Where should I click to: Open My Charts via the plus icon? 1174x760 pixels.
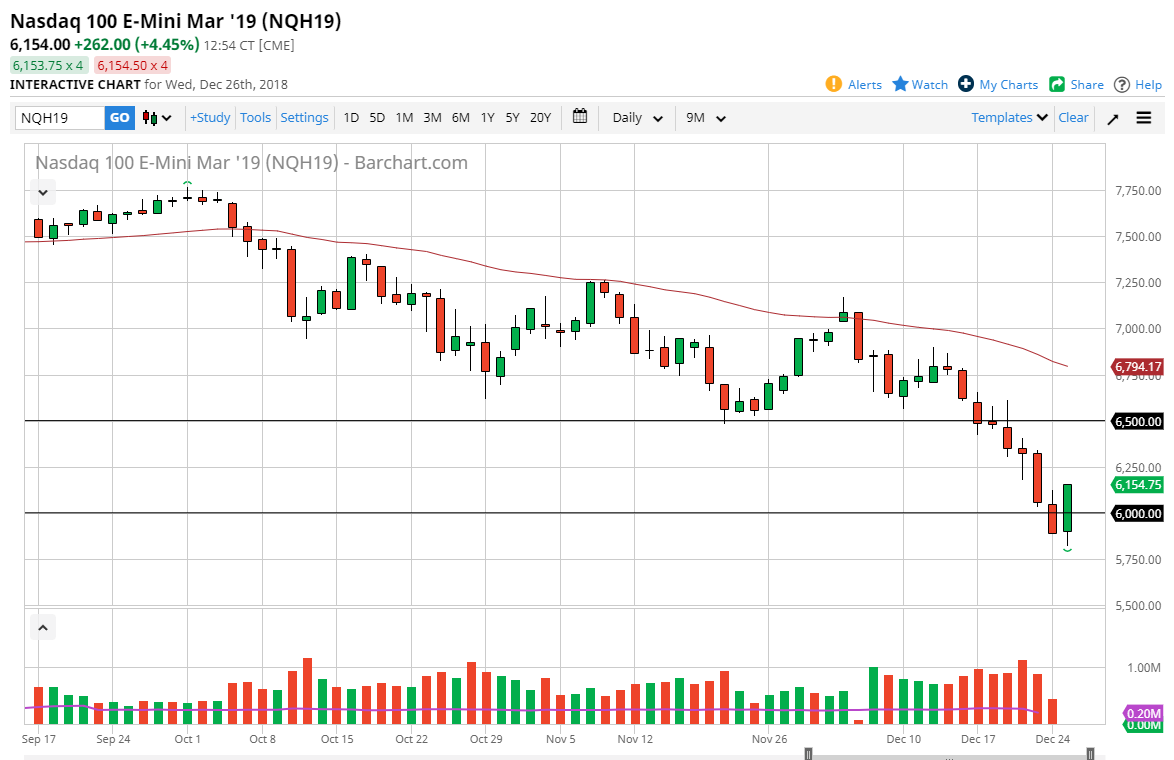click(x=964, y=84)
